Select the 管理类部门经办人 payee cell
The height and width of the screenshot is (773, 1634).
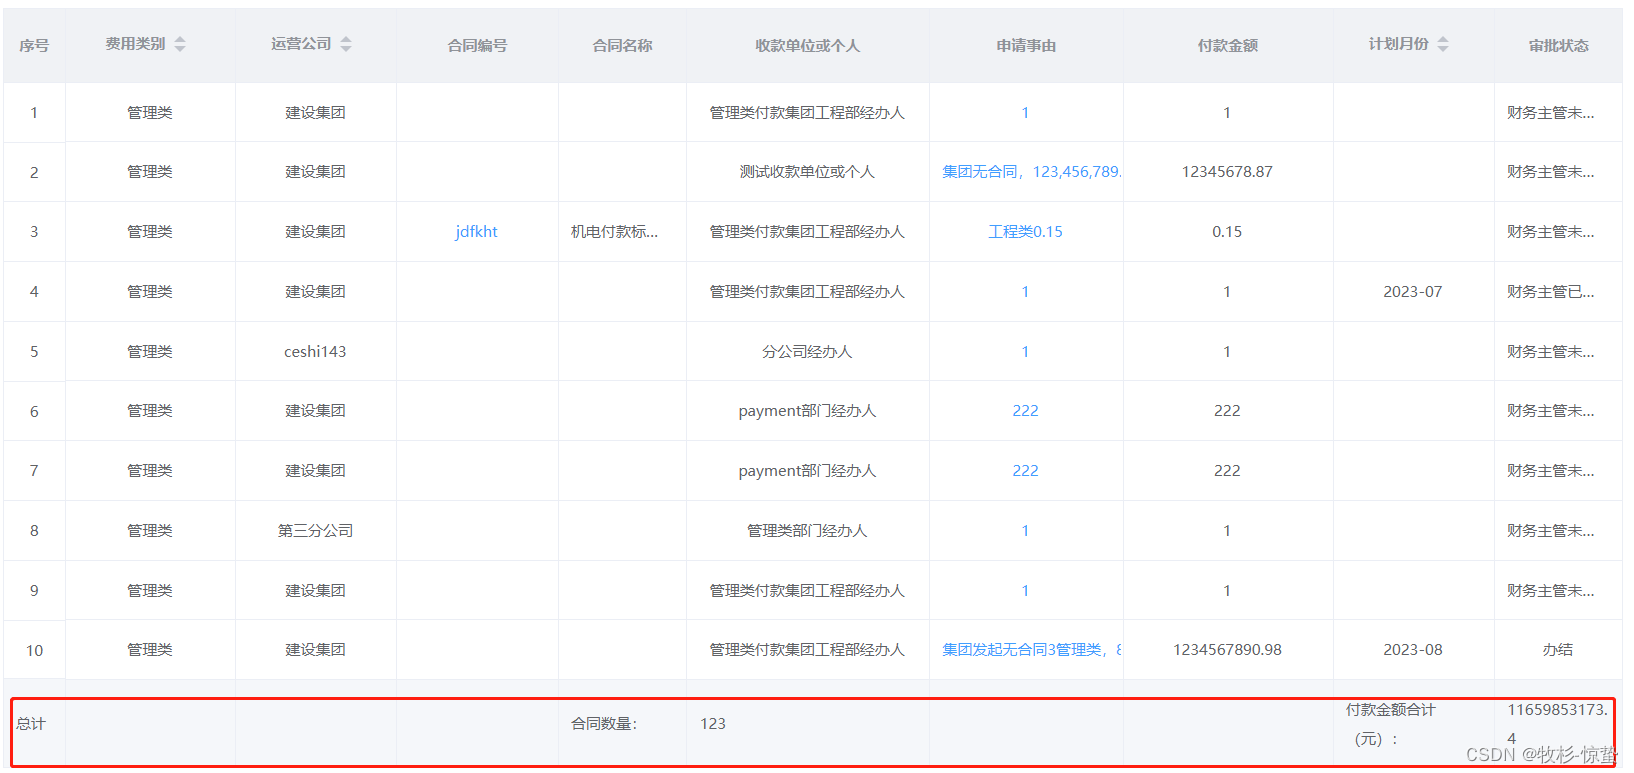[x=807, y=531]
